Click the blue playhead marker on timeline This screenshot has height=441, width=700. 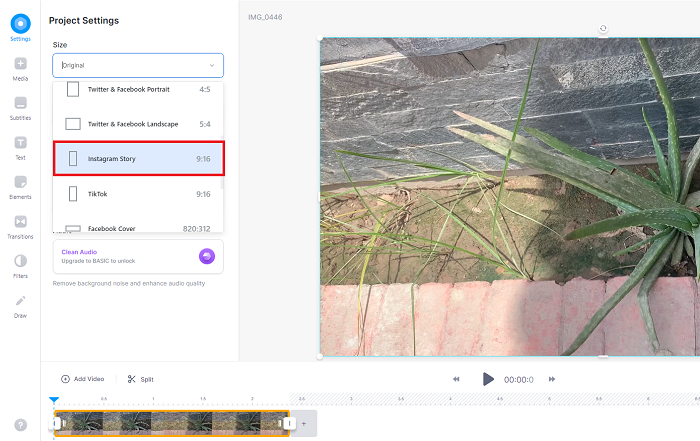(54, 399)
